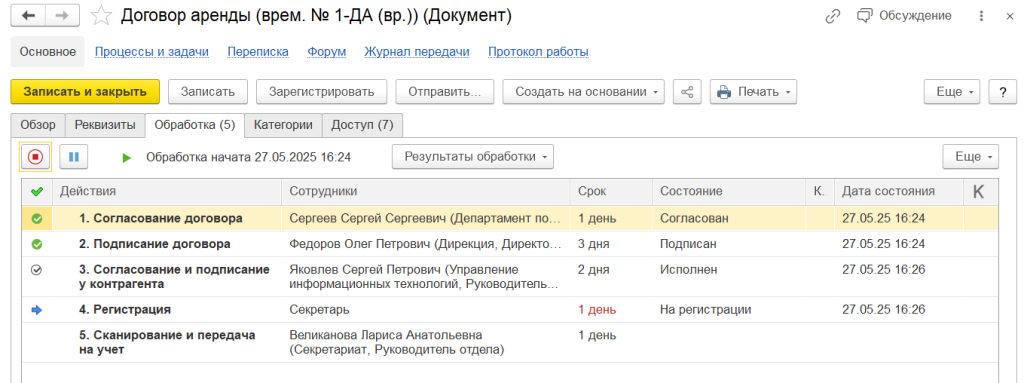The height and width of the screenshot is (383, 1024).
Task: Open Переписка link
Action: (x=258, y=52)
